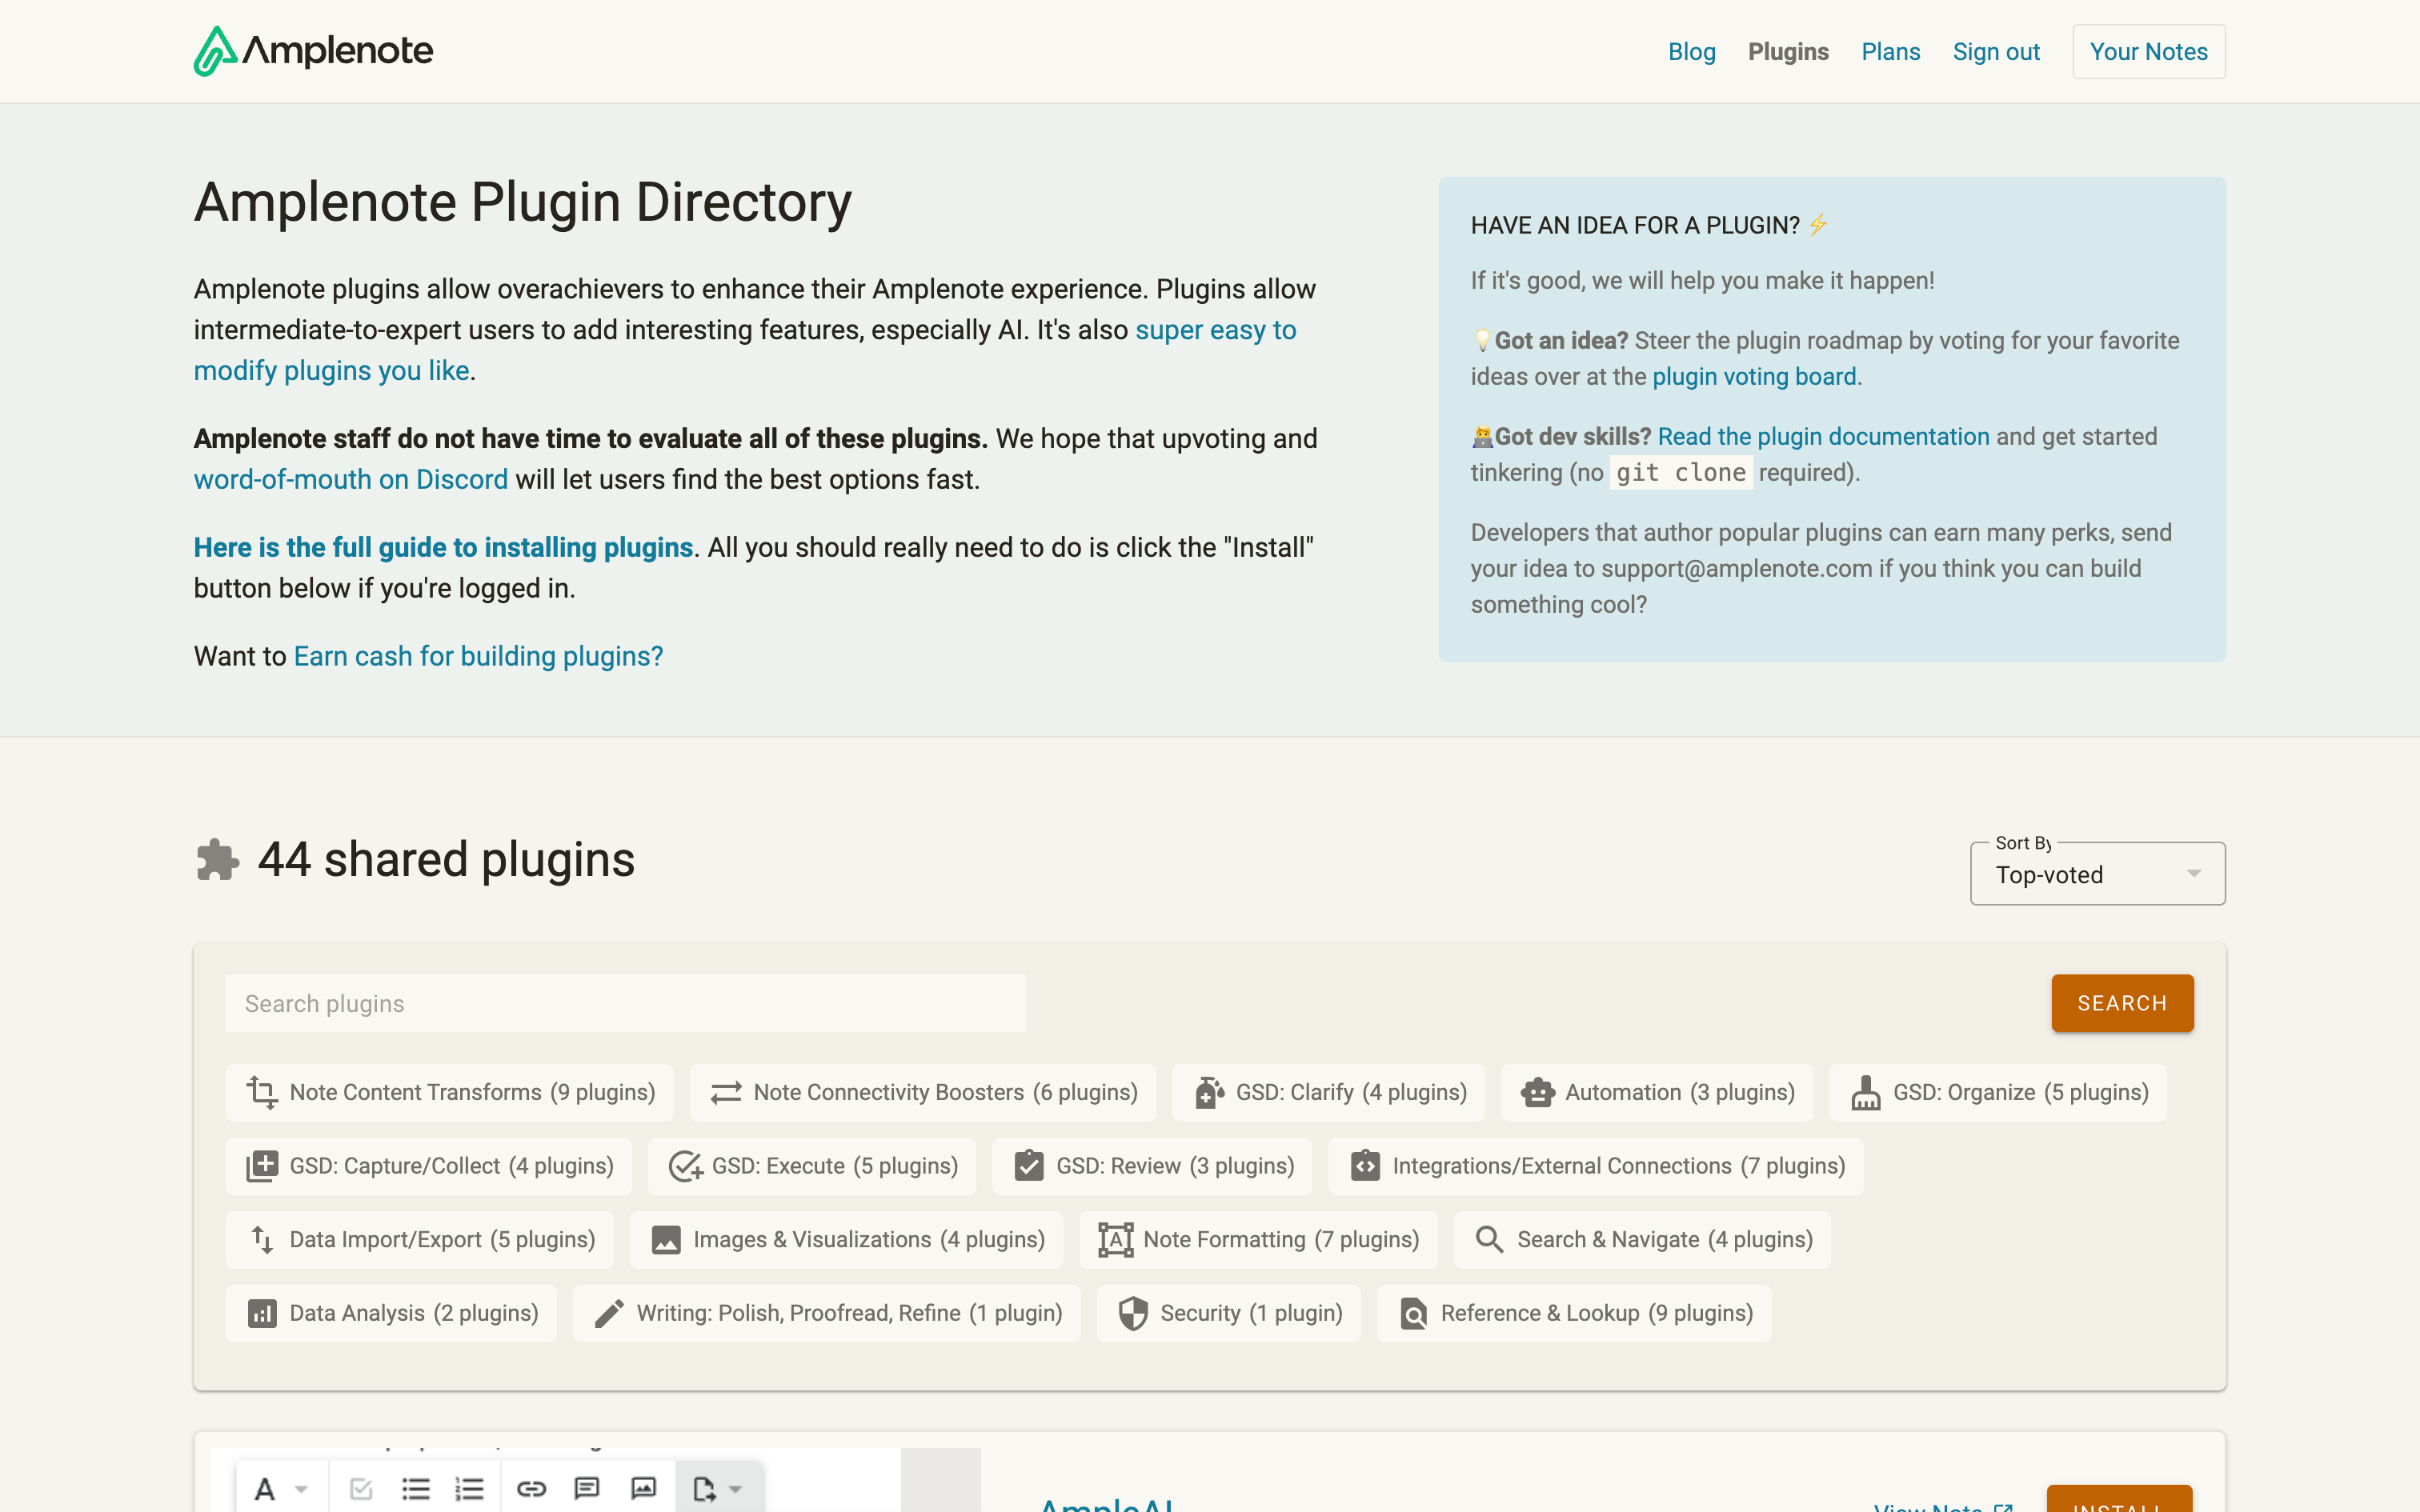
Task: Go to the Blog nav item
Action: 1691,52
